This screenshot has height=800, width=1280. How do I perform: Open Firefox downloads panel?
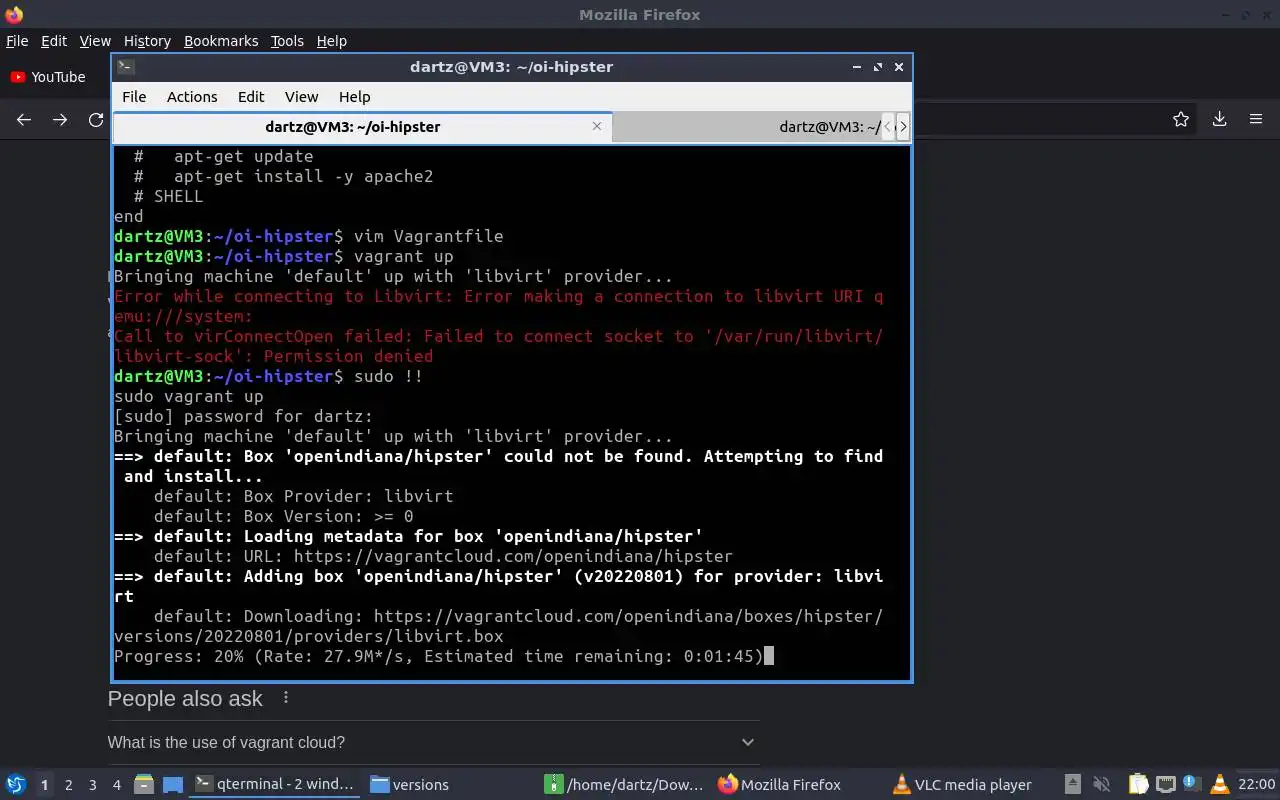coord(1219,119)
